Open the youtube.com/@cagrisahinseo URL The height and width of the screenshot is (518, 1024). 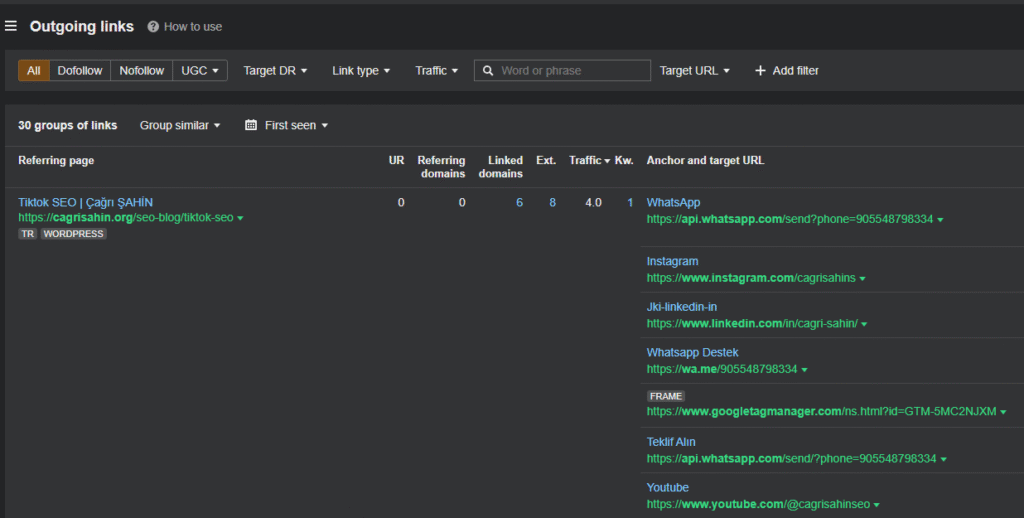coord(758,504)
